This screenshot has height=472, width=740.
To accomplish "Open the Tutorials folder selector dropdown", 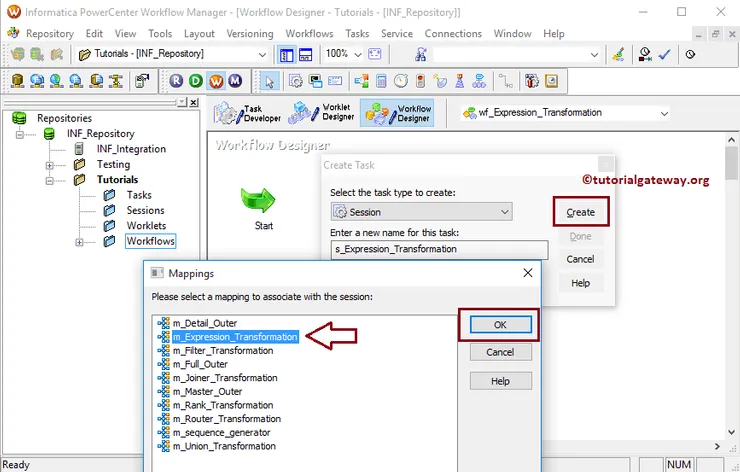I will (x=262, y=55).
